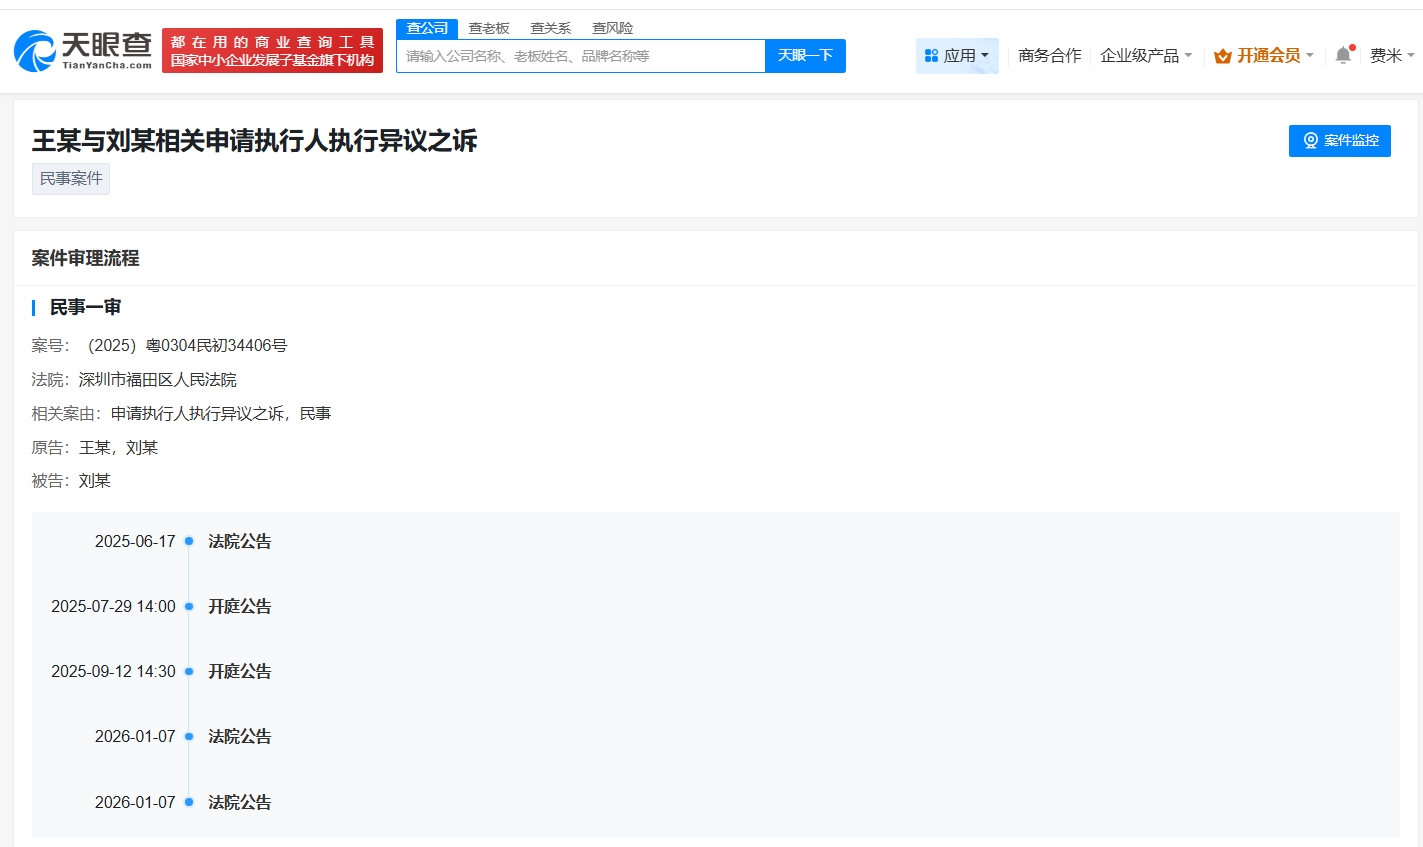Screen dimensions: 1423x847
Task: Expand the 开通会员 dropdown arrow
Action: click(x=1310, y=56)
